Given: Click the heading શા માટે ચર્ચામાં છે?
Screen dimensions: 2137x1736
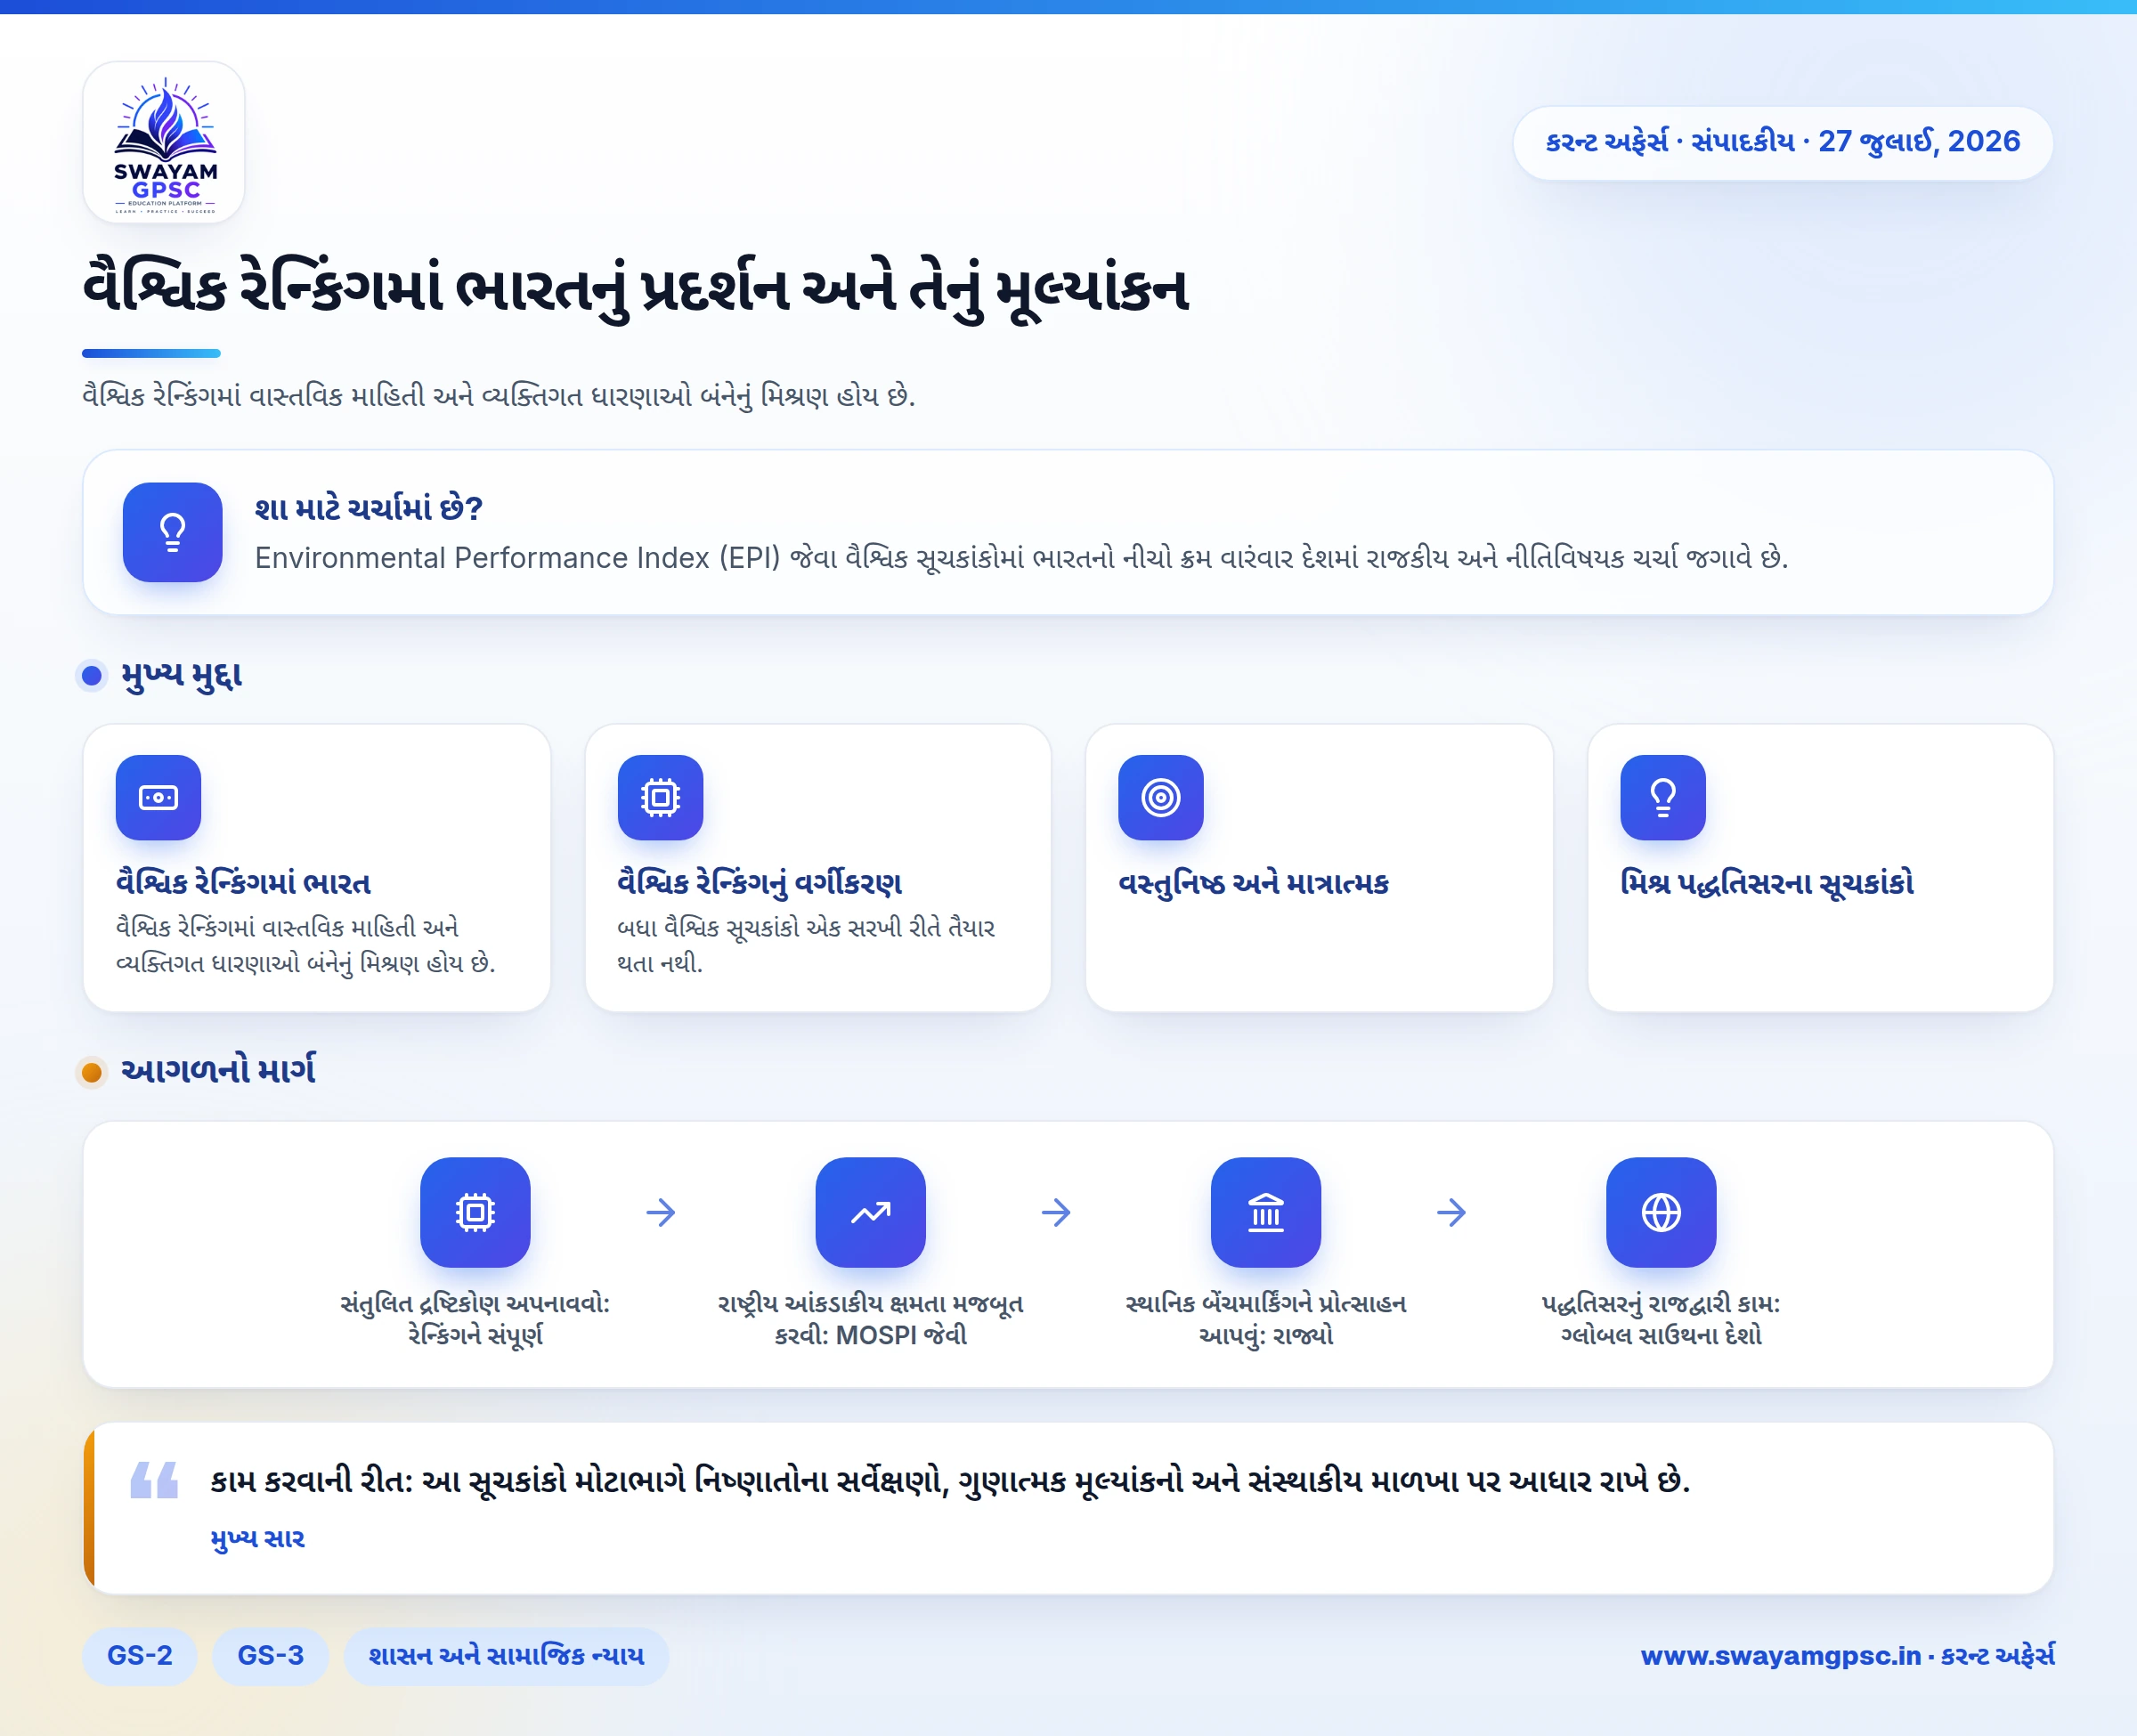Looking at the screenshot, I should tap(369, 508).
